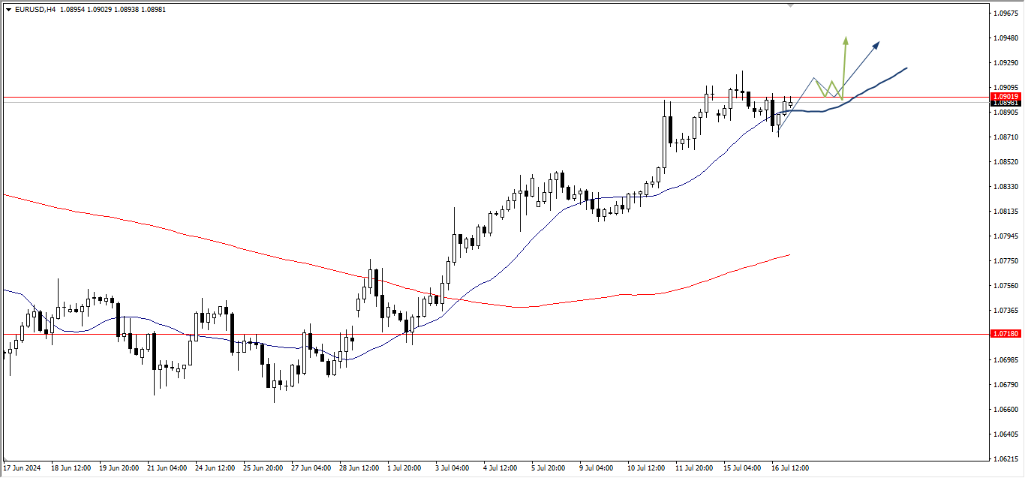Screen dimensions: 1025x478
Task: Select the green arrowhead pointing upward
Action: click(845, 42)
